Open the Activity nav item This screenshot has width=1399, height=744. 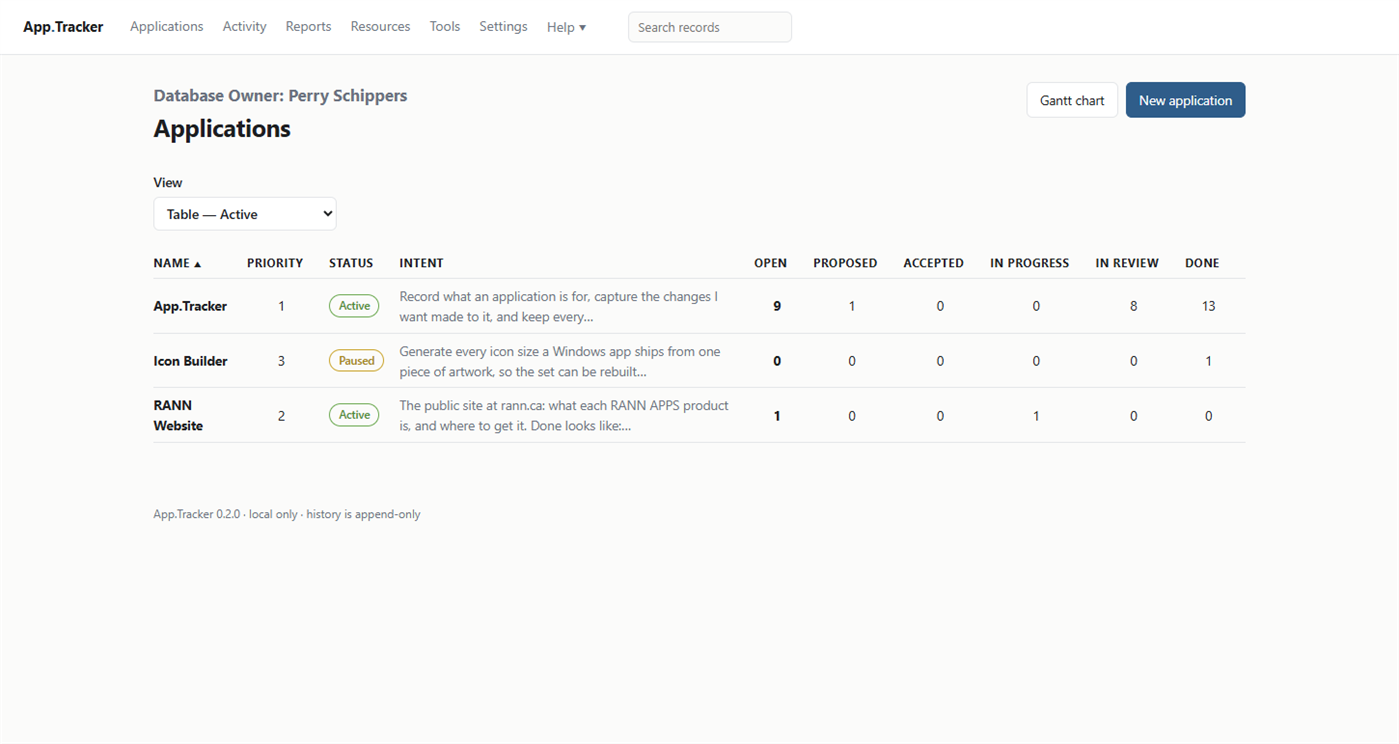[x=244, y=27]
